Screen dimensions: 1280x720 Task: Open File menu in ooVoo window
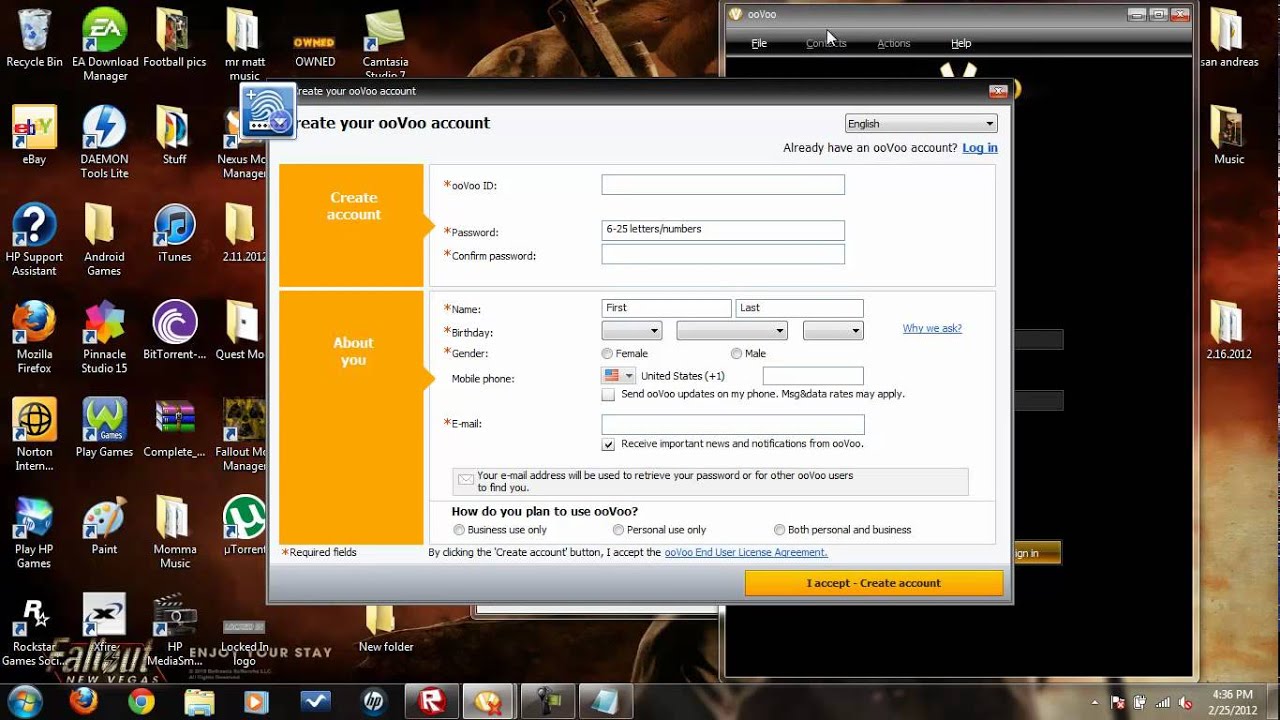click(x=759, y=44)
